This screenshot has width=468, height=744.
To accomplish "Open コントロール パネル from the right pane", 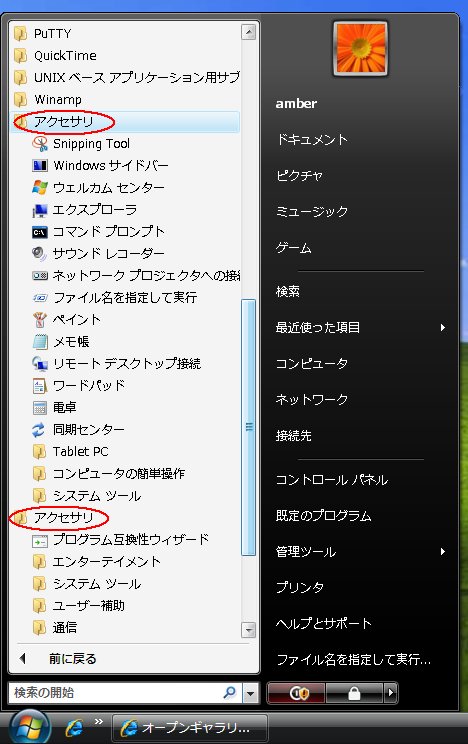I will click(332, 480).
